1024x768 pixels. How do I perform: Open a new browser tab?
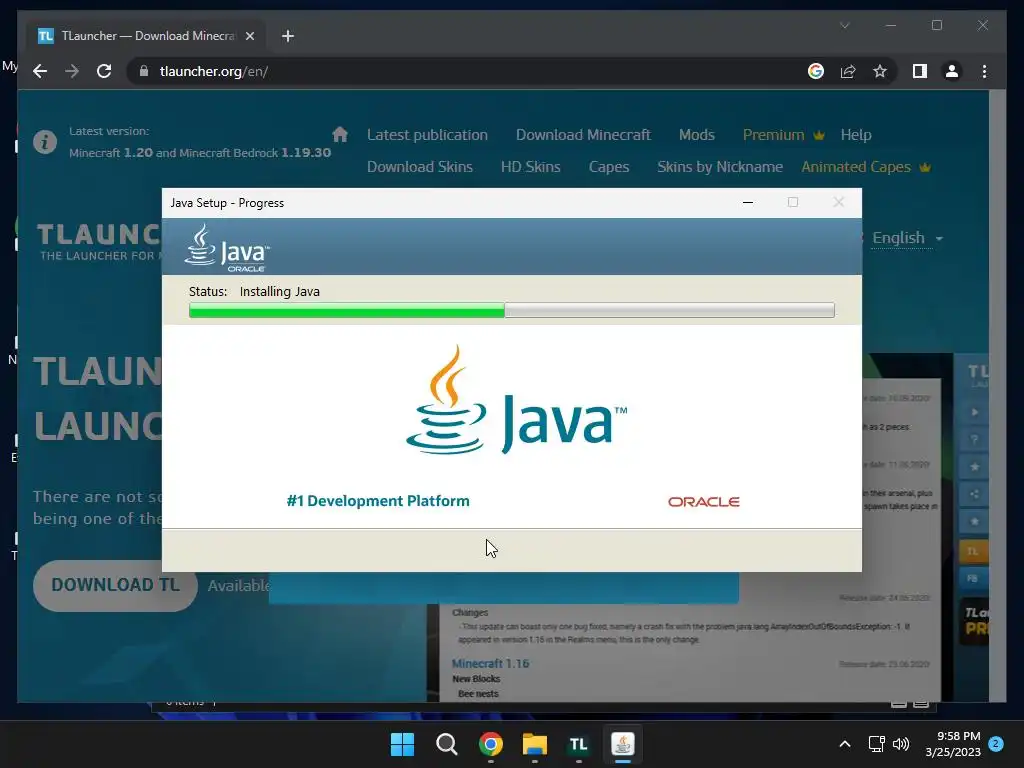point(287,36)
